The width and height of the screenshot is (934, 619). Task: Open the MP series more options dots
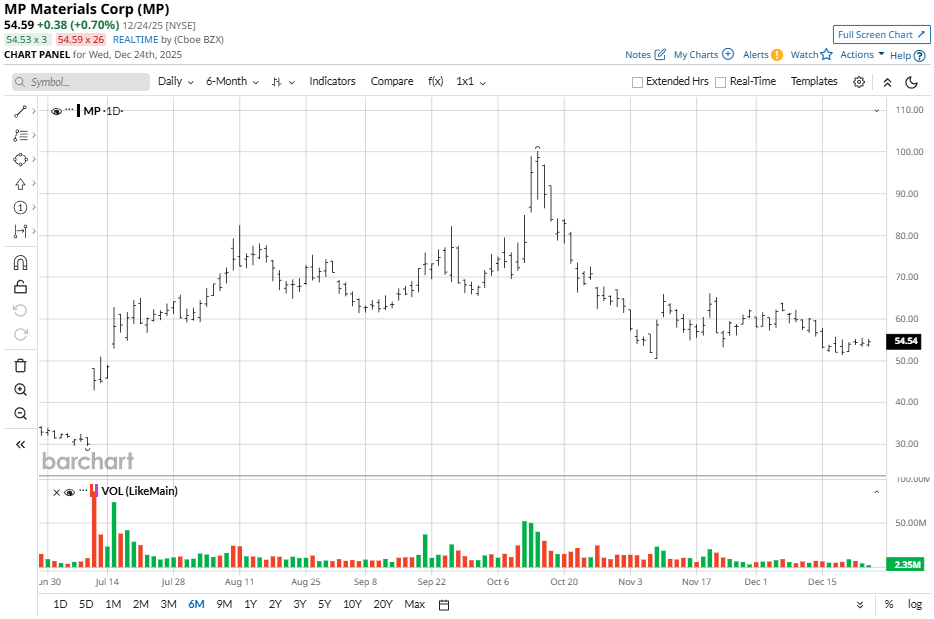(x=70, y=110)
